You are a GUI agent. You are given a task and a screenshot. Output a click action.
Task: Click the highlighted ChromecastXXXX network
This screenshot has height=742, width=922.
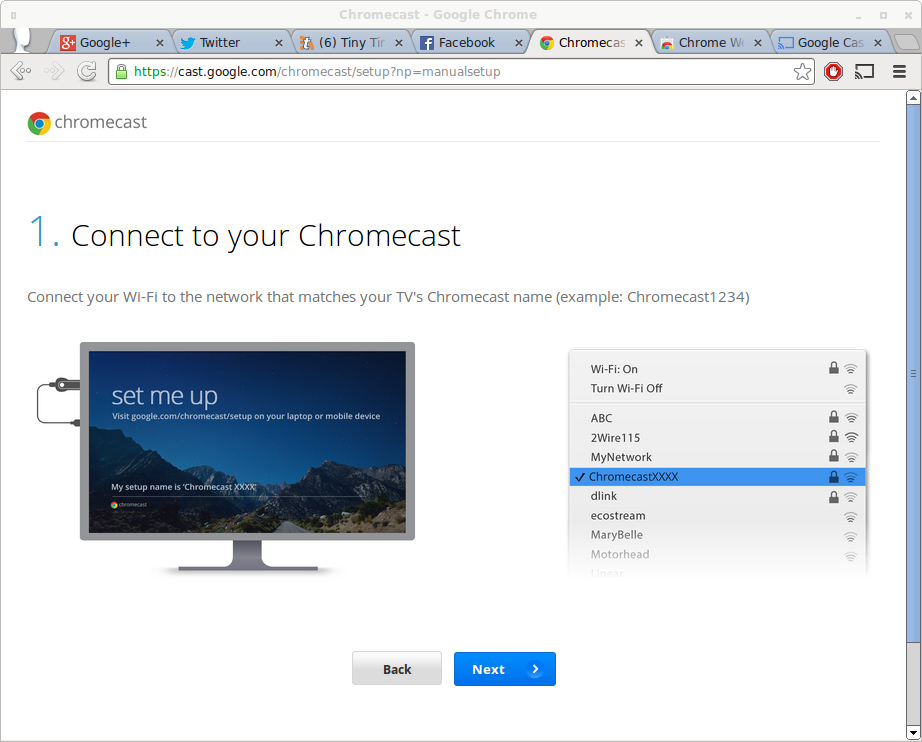click(x=717, y=477)
